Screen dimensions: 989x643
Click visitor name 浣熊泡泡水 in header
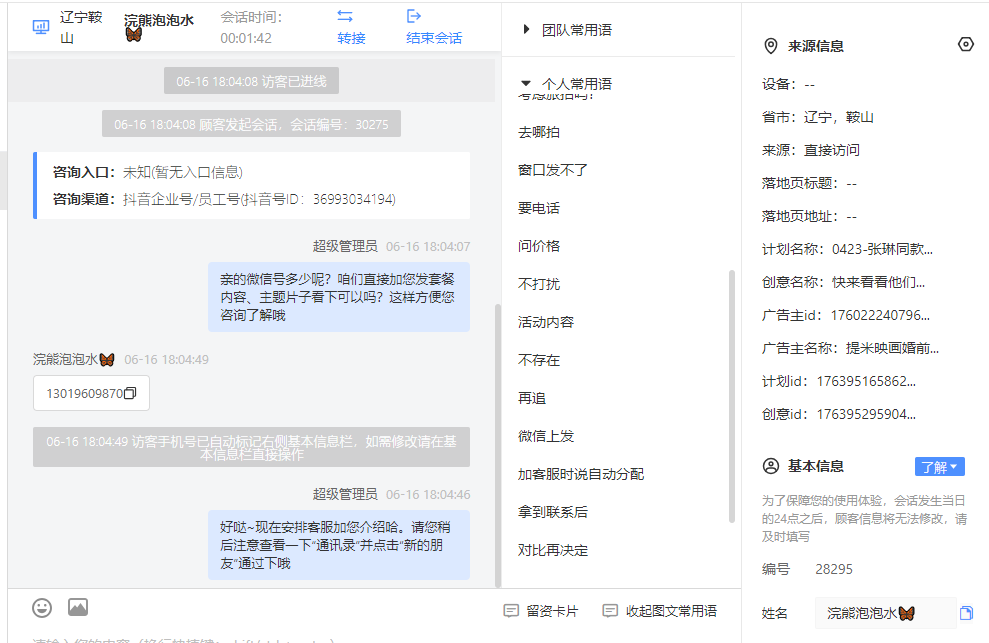point(159,21)
